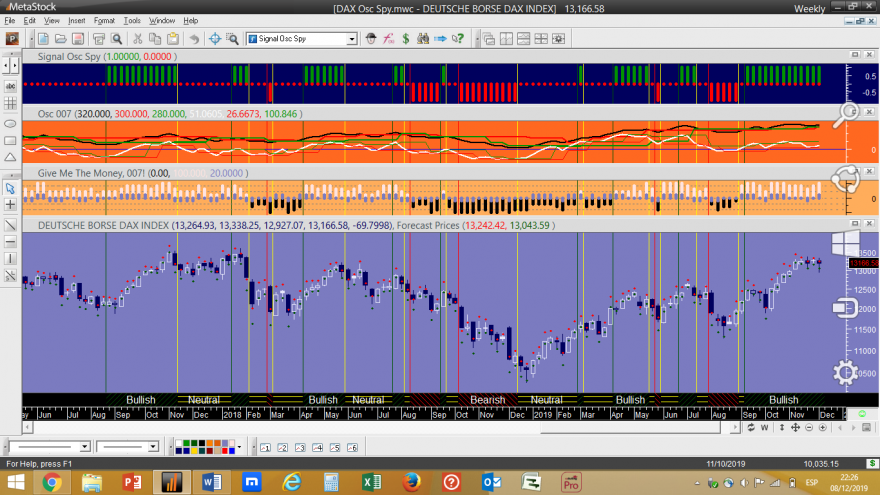Select the Zoom Box magnifier tool

click(232, 39)
